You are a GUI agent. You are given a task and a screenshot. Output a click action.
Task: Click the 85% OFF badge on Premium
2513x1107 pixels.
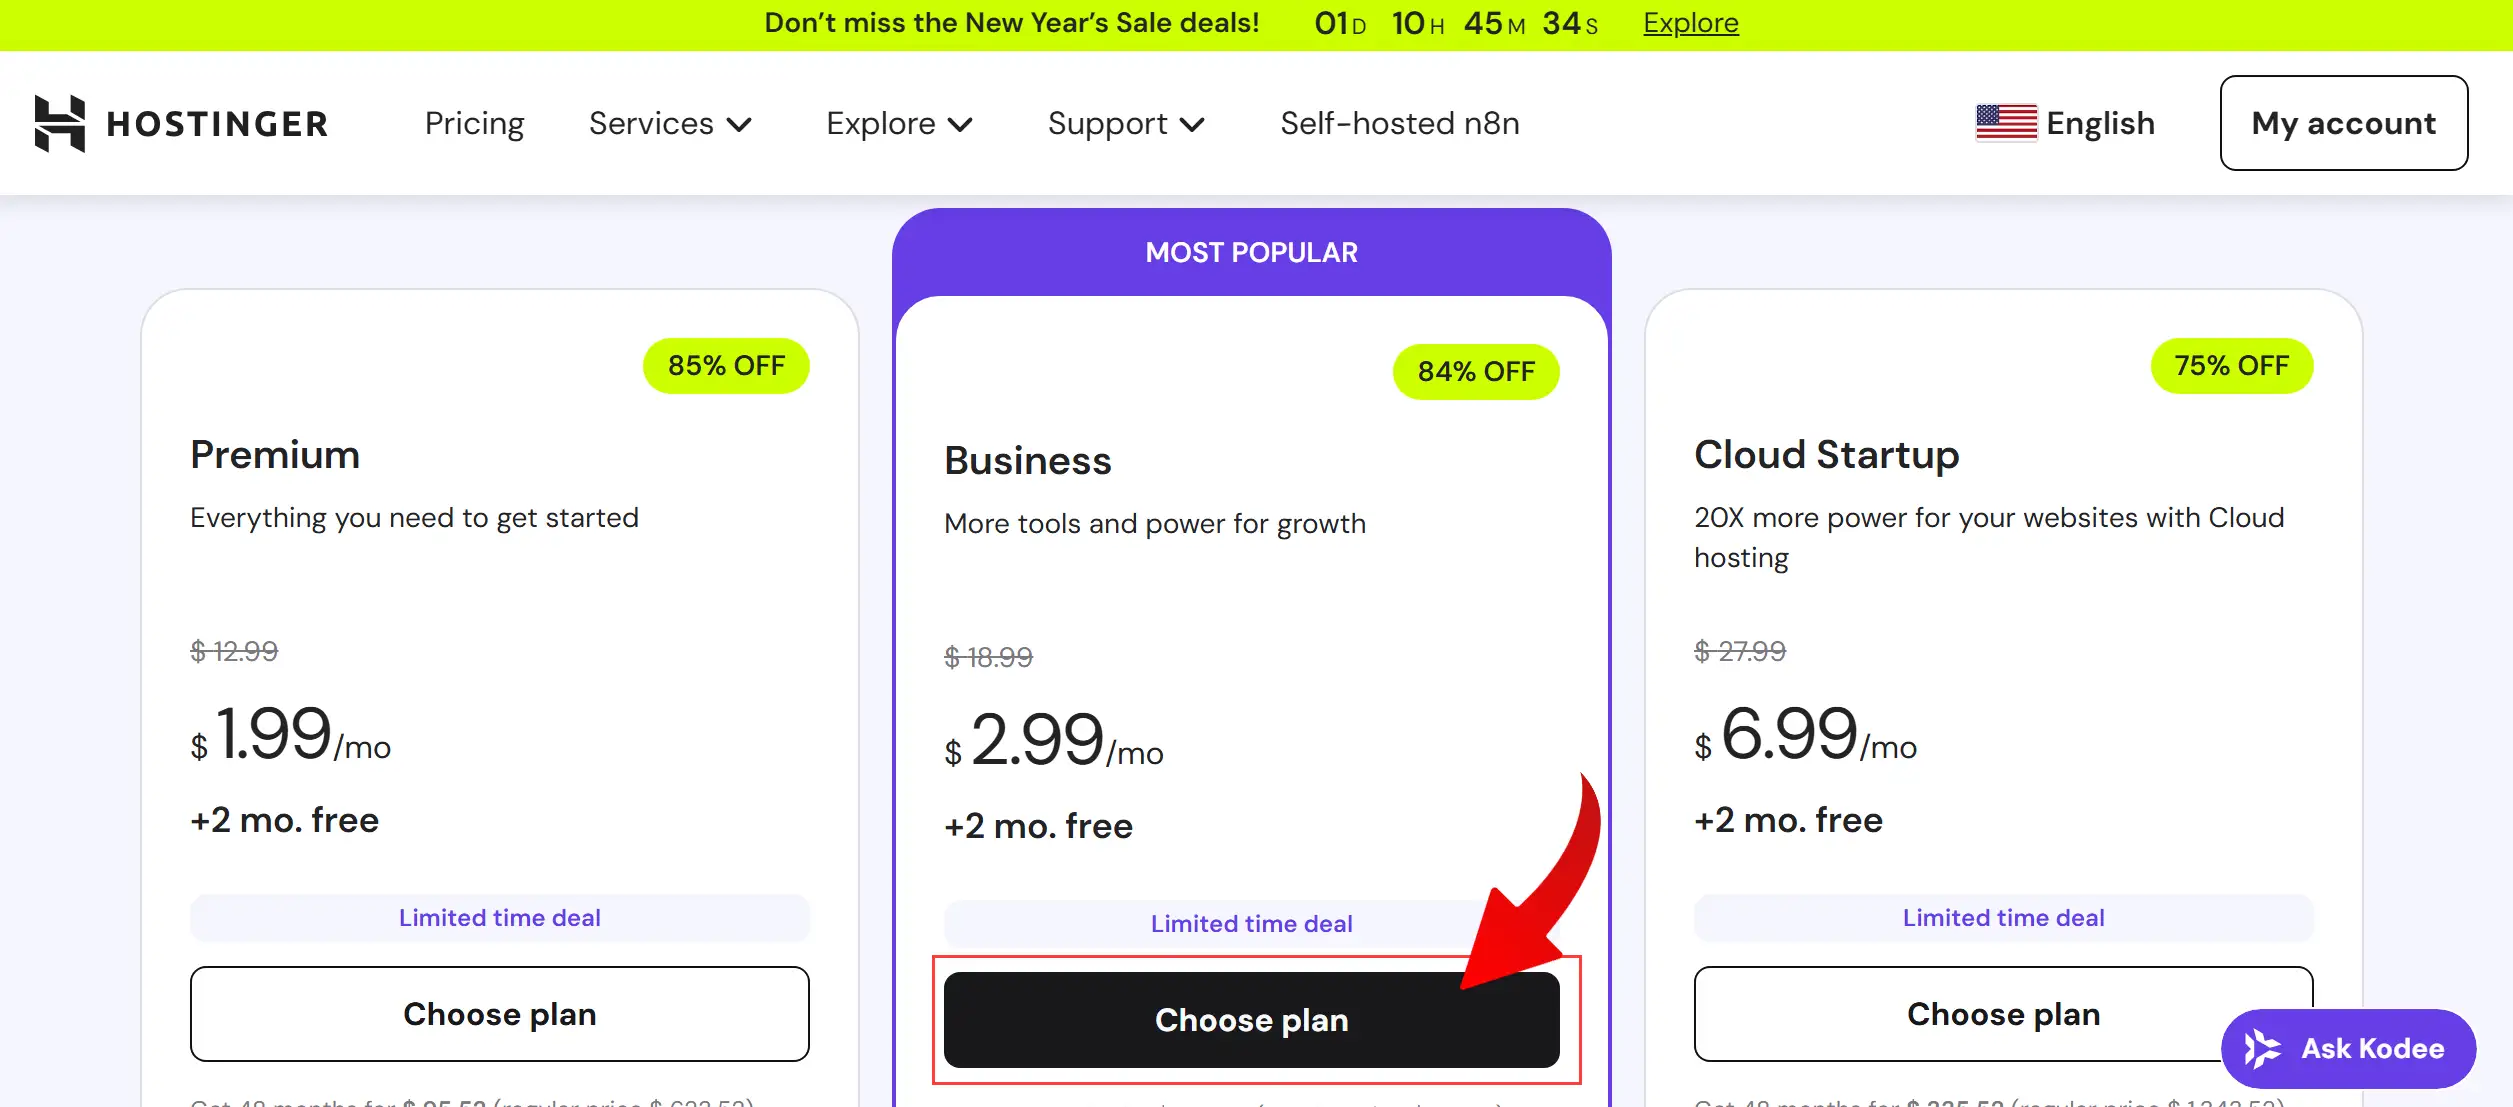tap(726, 365)
